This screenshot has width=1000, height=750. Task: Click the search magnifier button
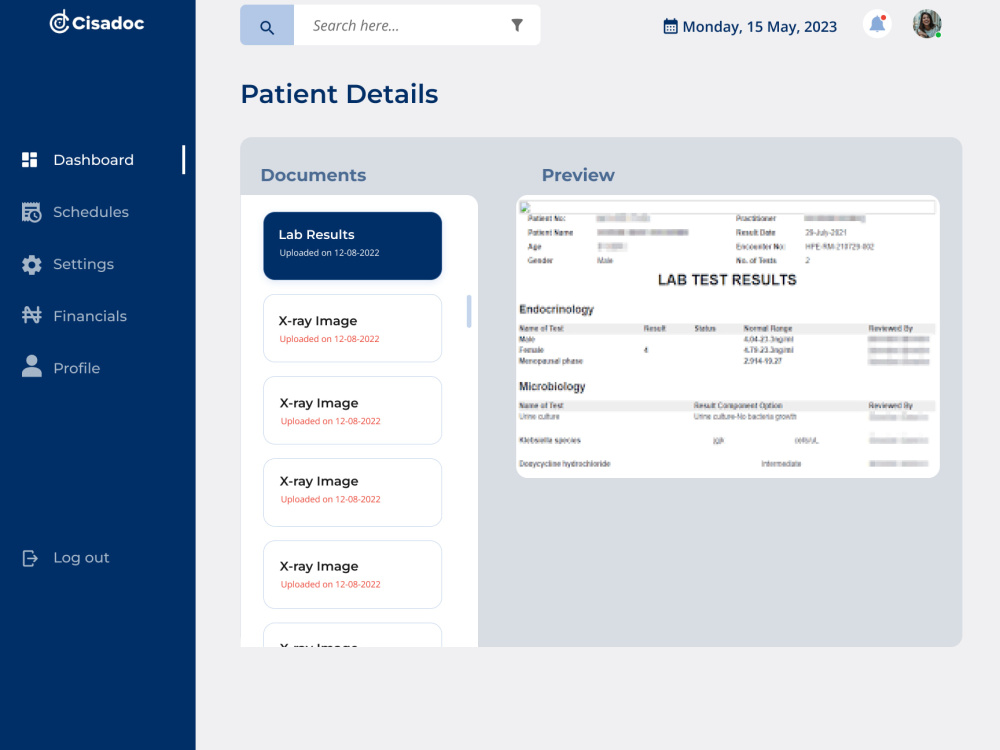click(267, 26)
